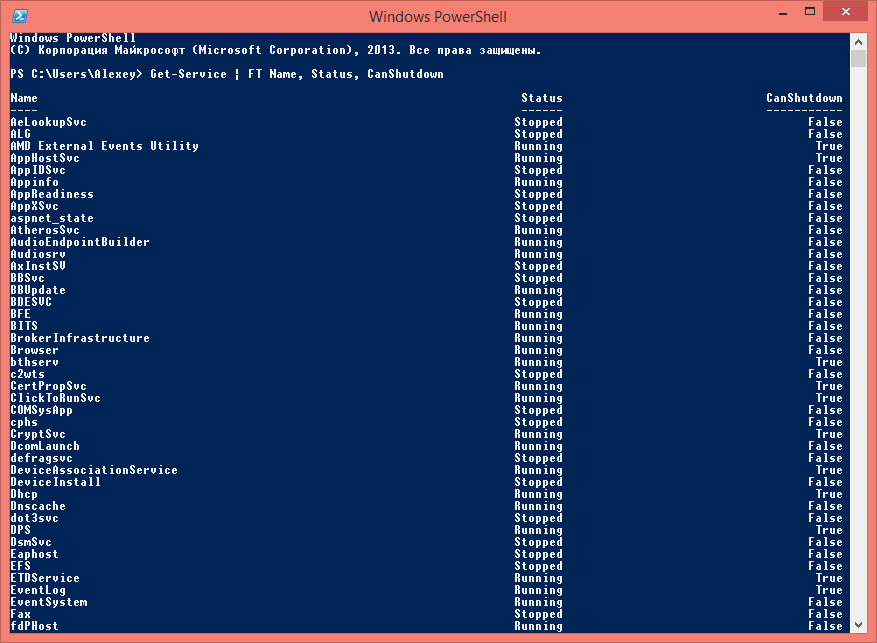Select the Dnscache service name

pos(38,506)
